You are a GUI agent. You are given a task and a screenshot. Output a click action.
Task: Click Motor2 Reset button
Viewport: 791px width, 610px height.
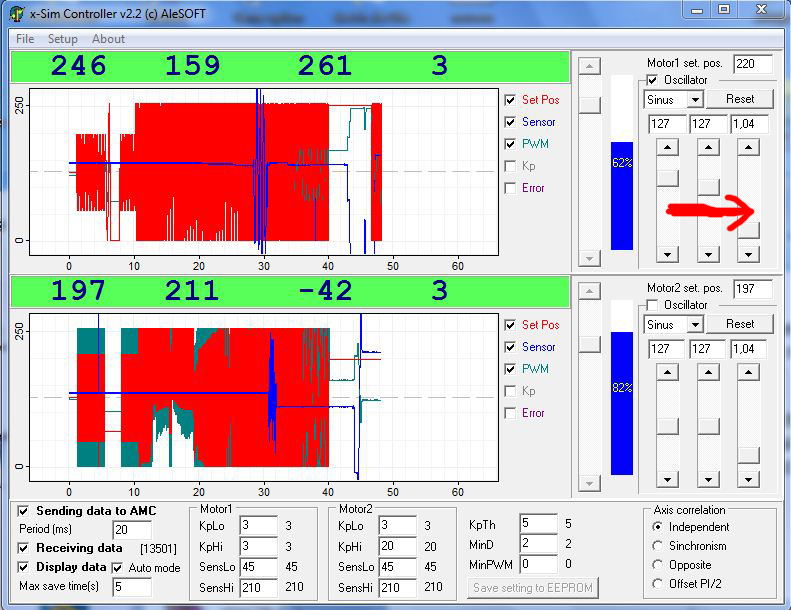740,324
